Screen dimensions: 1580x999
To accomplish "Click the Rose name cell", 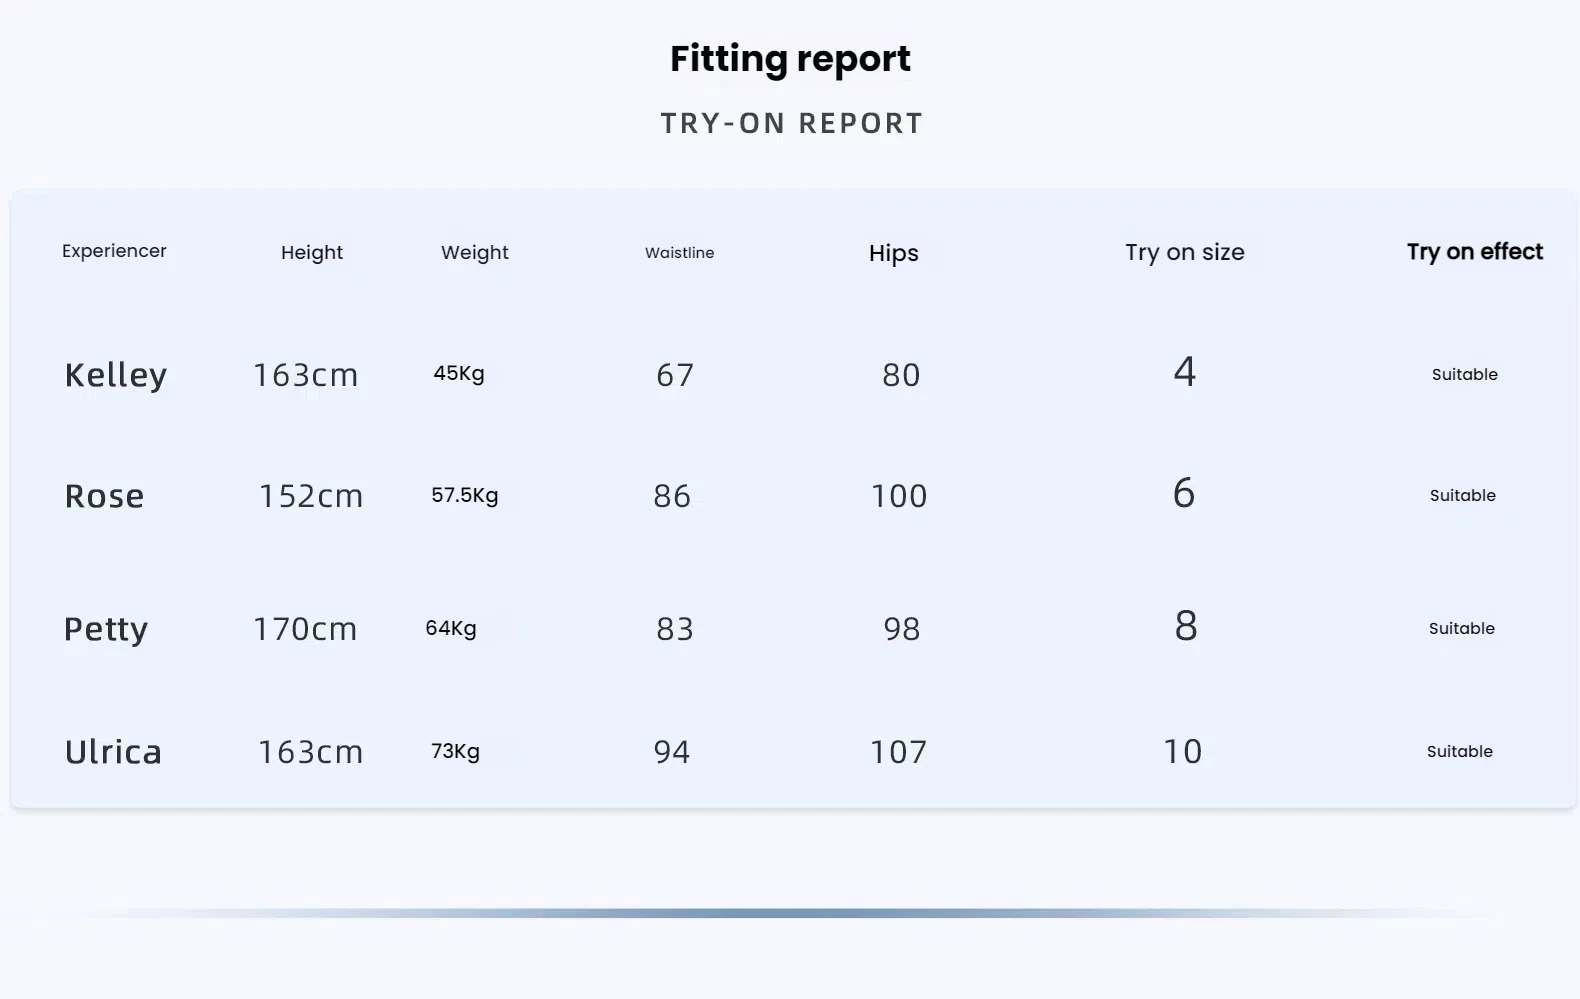I will coord(104,496).
